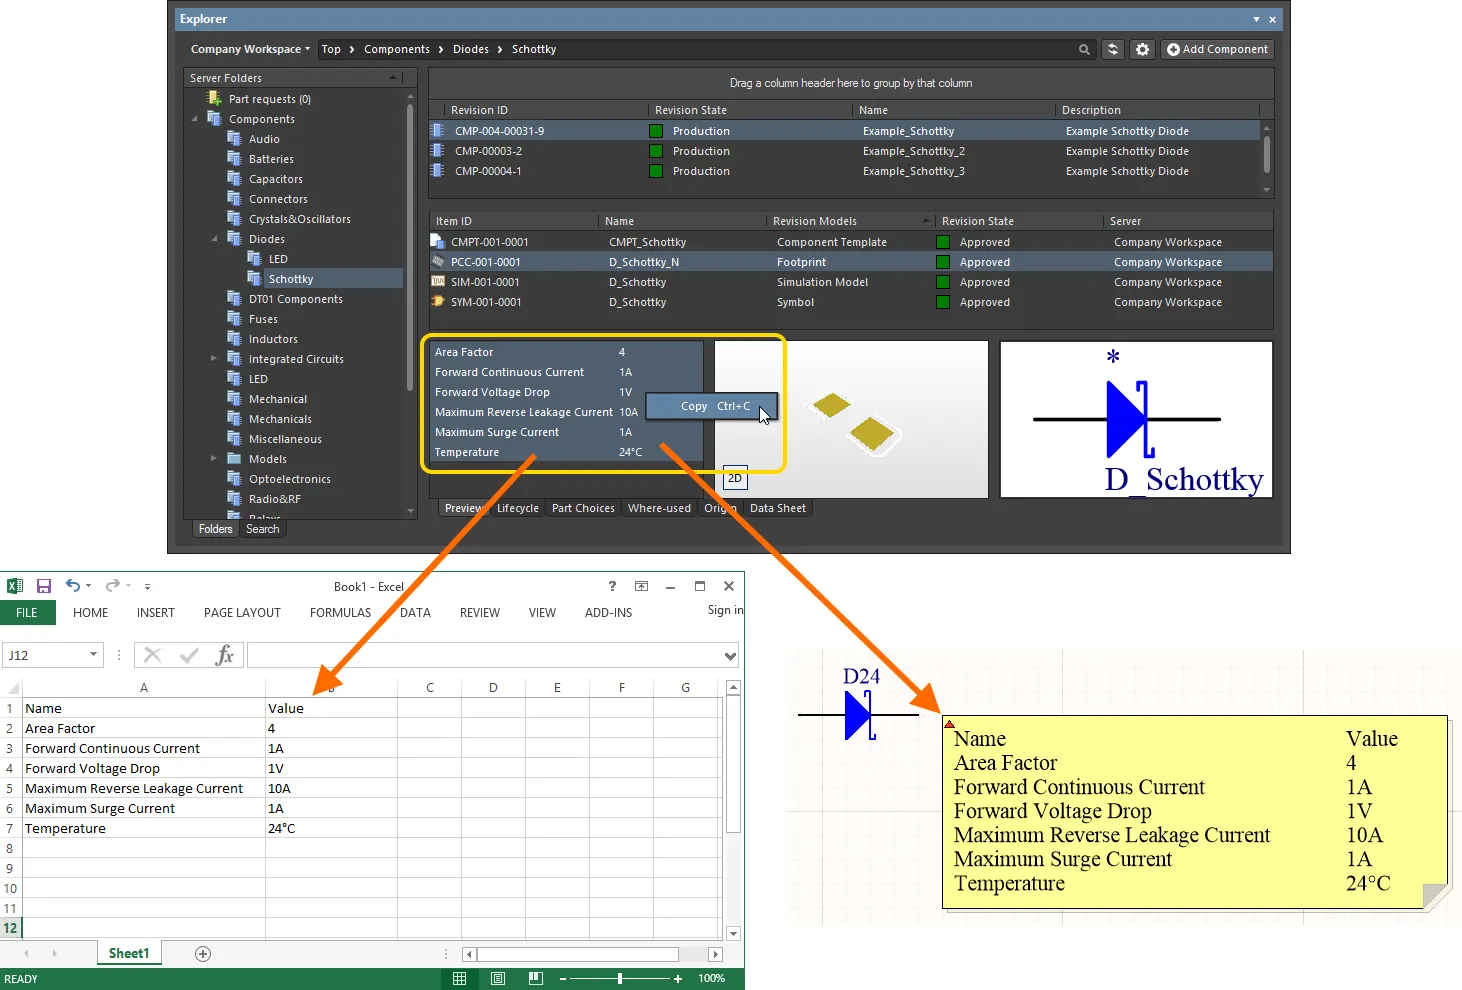The height and width of the screenshot is (990, 1462).
Task: Add a new sheet with plus icon
Action: pyautogui.click(x=203, y=954)
